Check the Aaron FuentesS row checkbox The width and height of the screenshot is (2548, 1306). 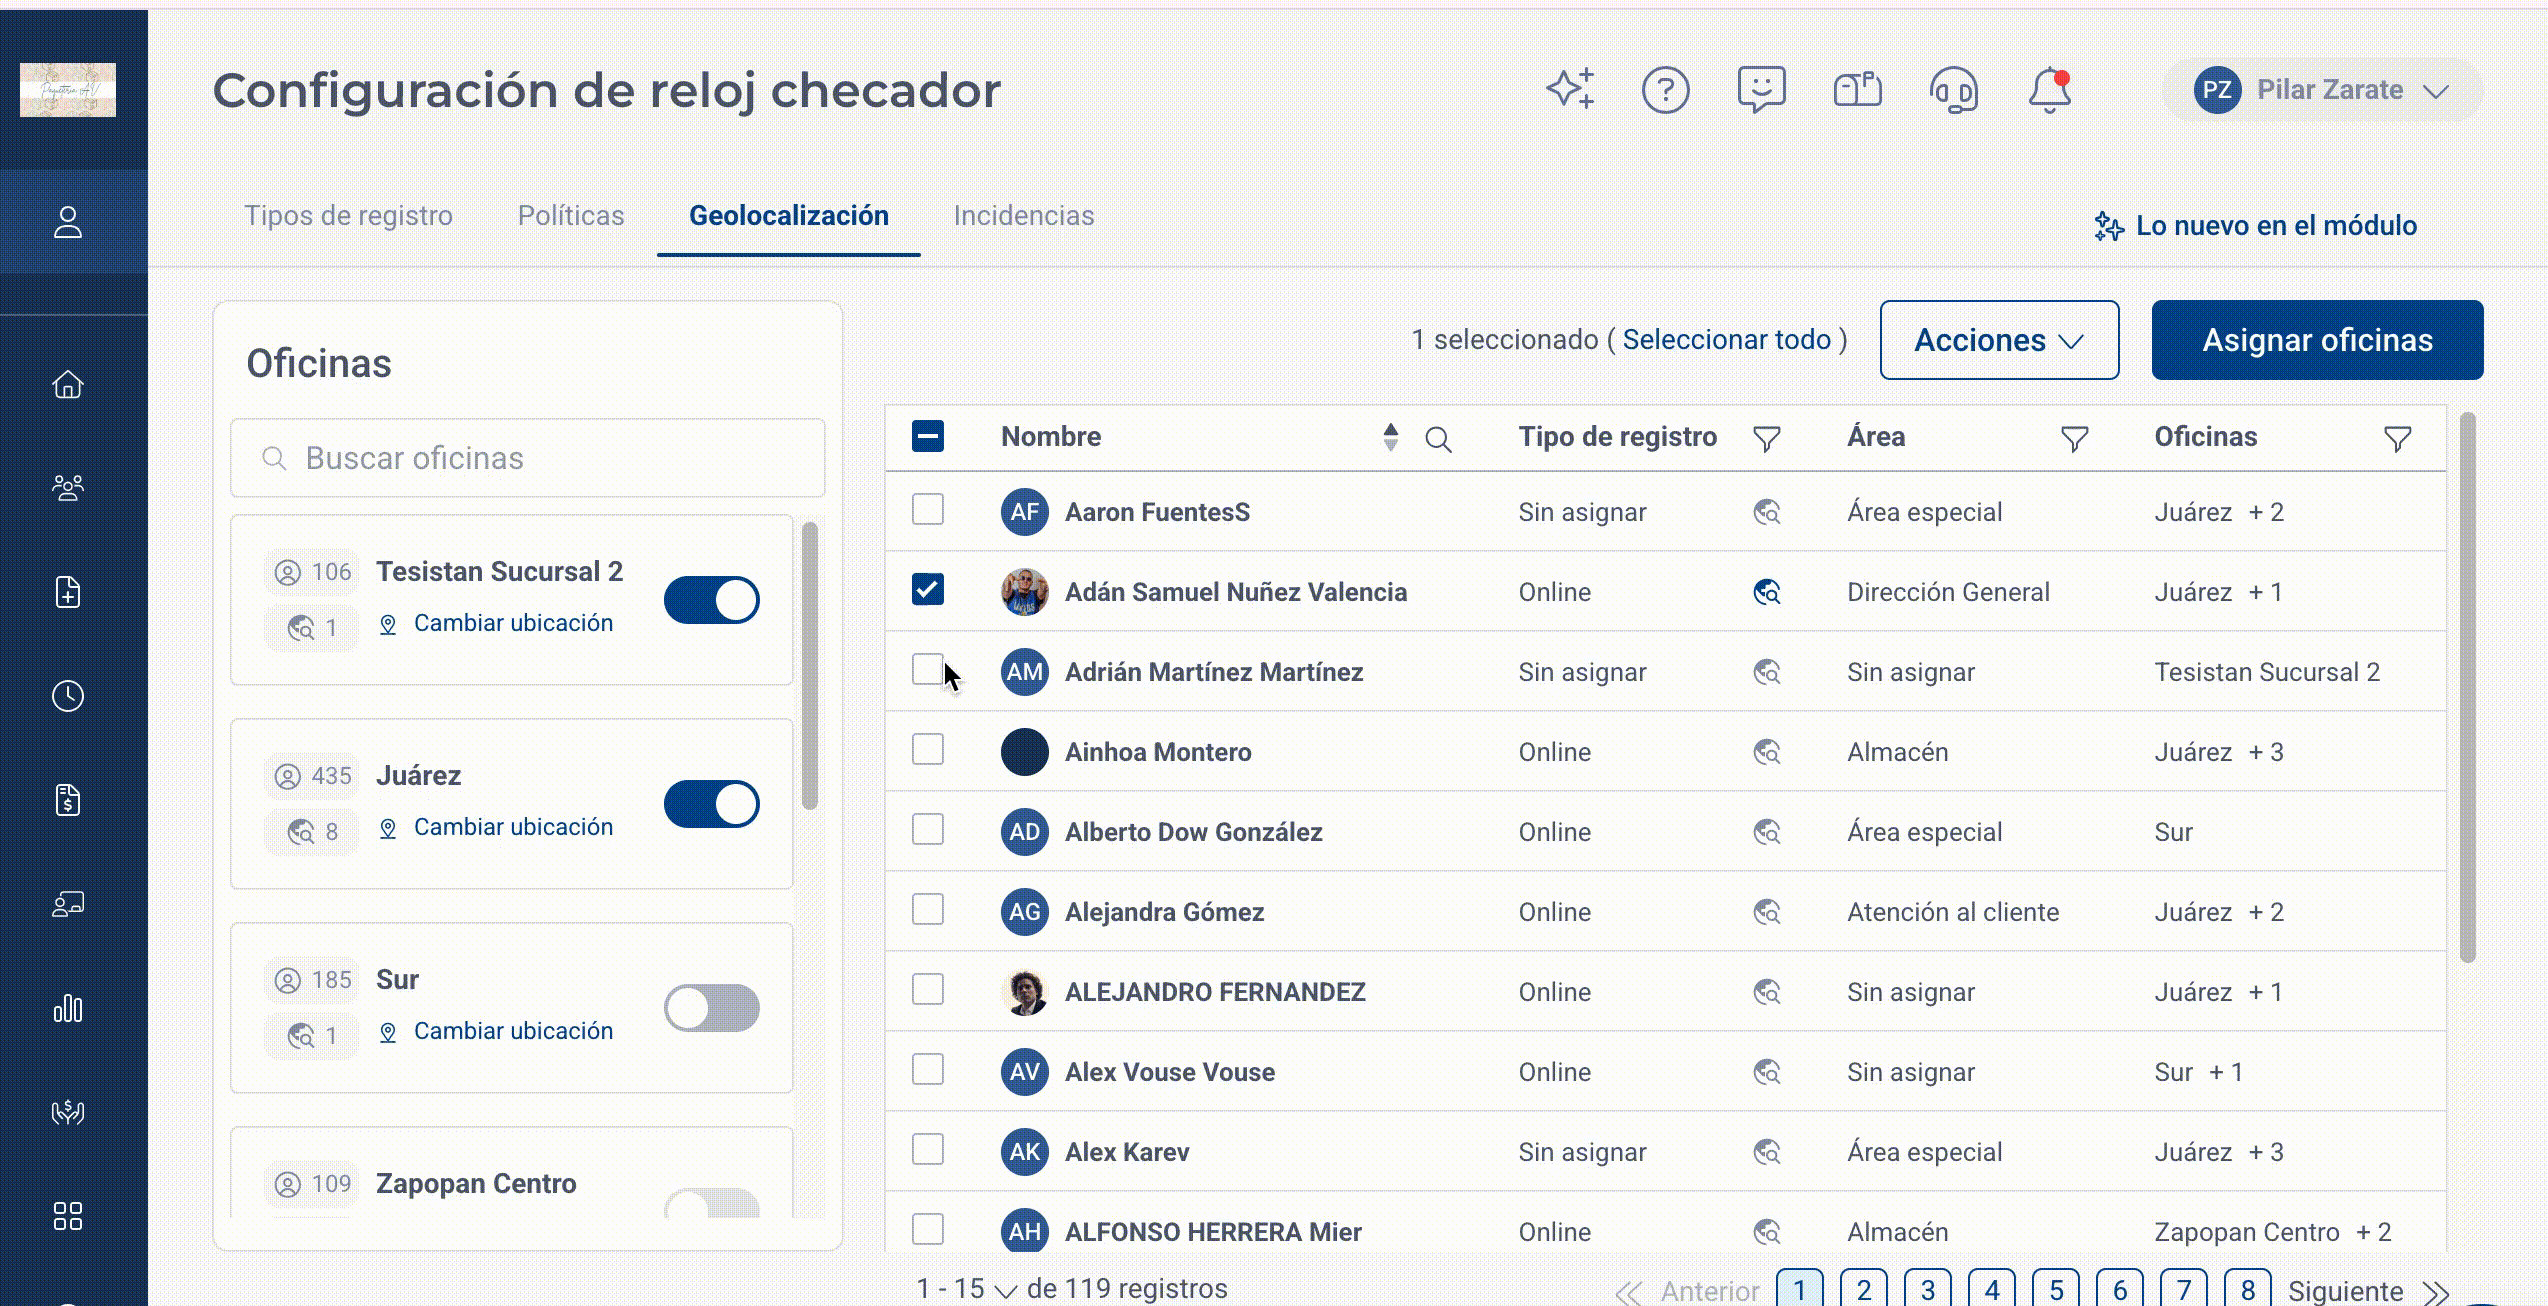click(x=928, y=509)
